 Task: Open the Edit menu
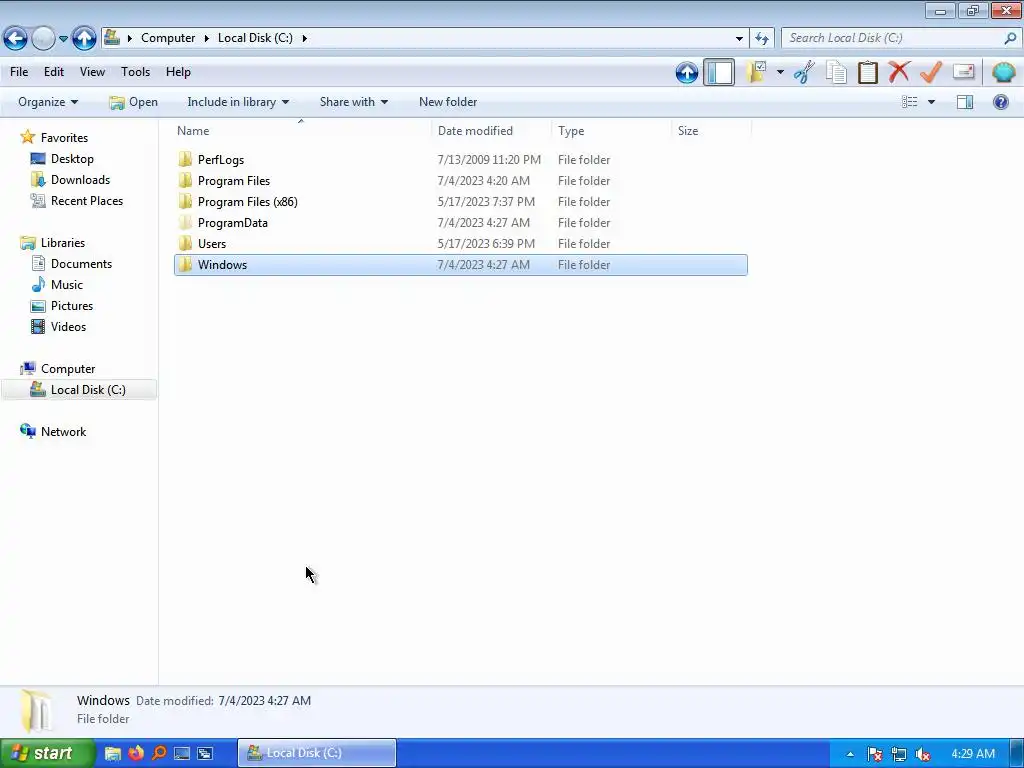pyautogui.click(x=54, y=72)
